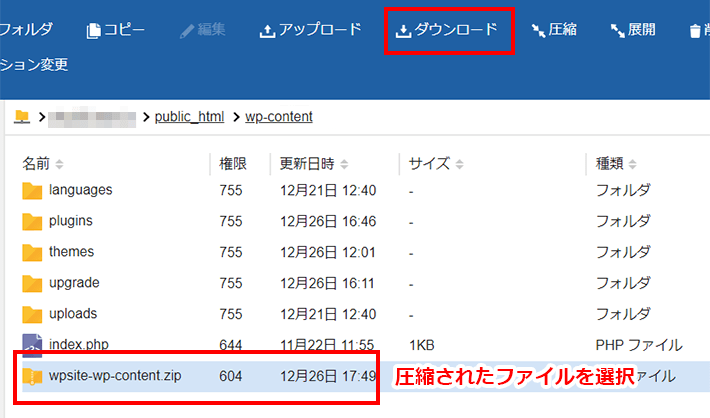The image size is (710, 418).
Task: Select the languages folder icon
Action: [x=32, y=190]
